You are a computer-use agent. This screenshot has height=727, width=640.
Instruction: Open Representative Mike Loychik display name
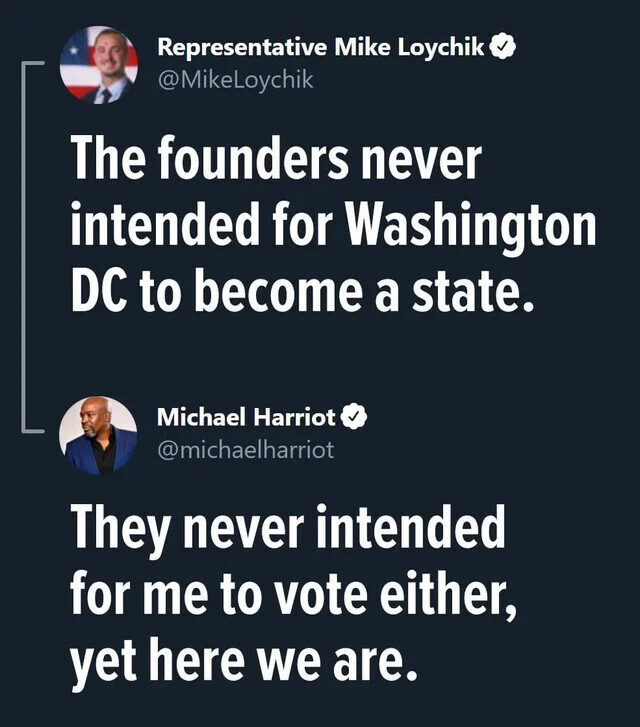(x=322, y=47)
